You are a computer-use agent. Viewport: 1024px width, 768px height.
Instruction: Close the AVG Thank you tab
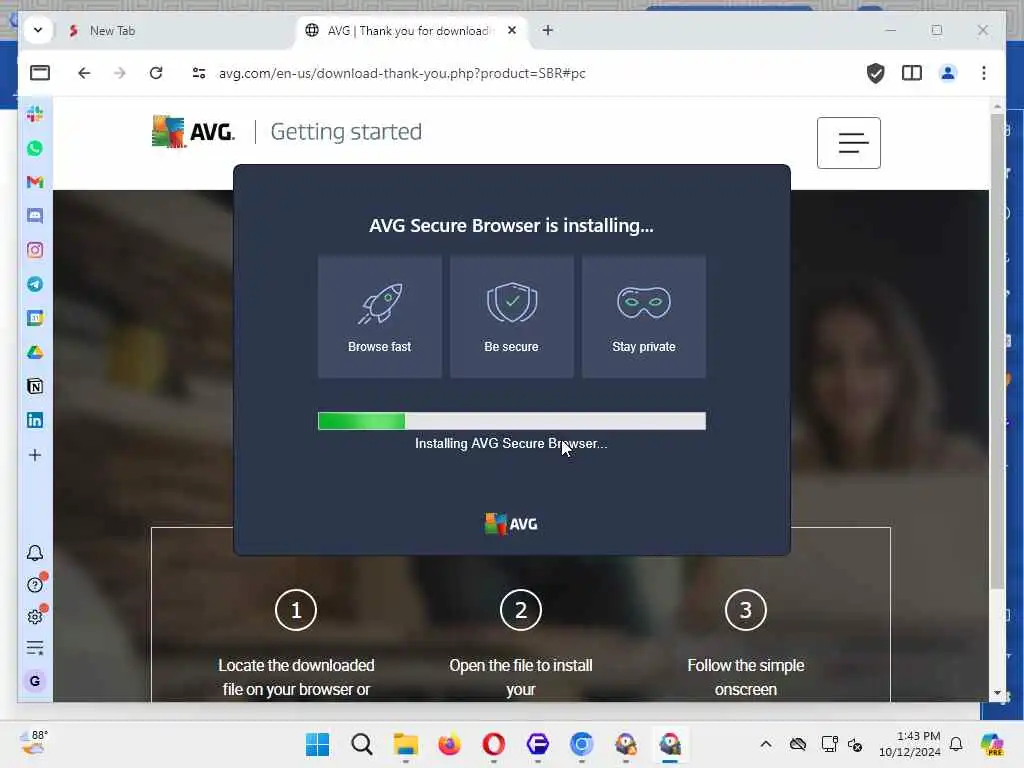512,30
